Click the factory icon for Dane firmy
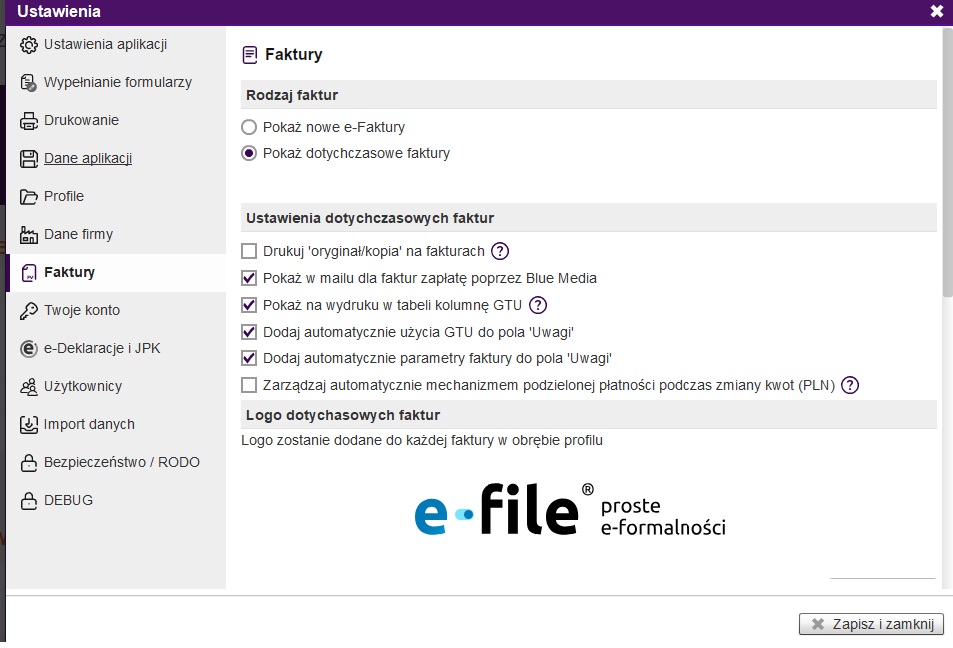Viewport: 953px width, 648px height. (28, 235)
